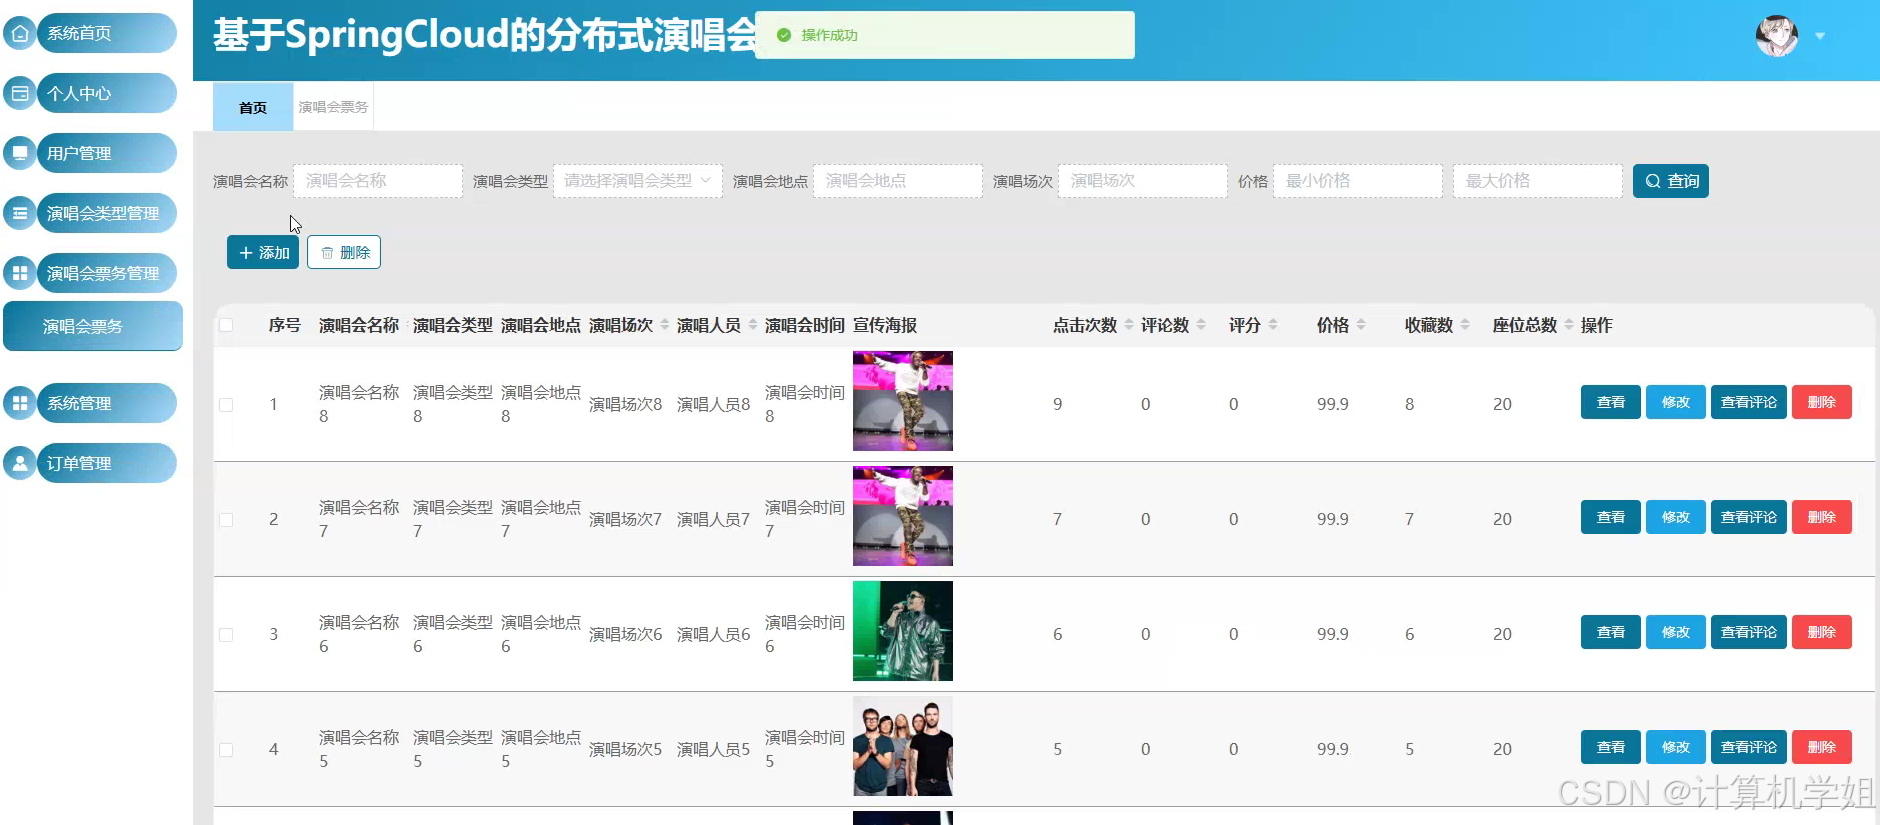1880x825 pixels.
Task: Click 查看 for 演唱会名称6 row
Action: point(1610,632)
